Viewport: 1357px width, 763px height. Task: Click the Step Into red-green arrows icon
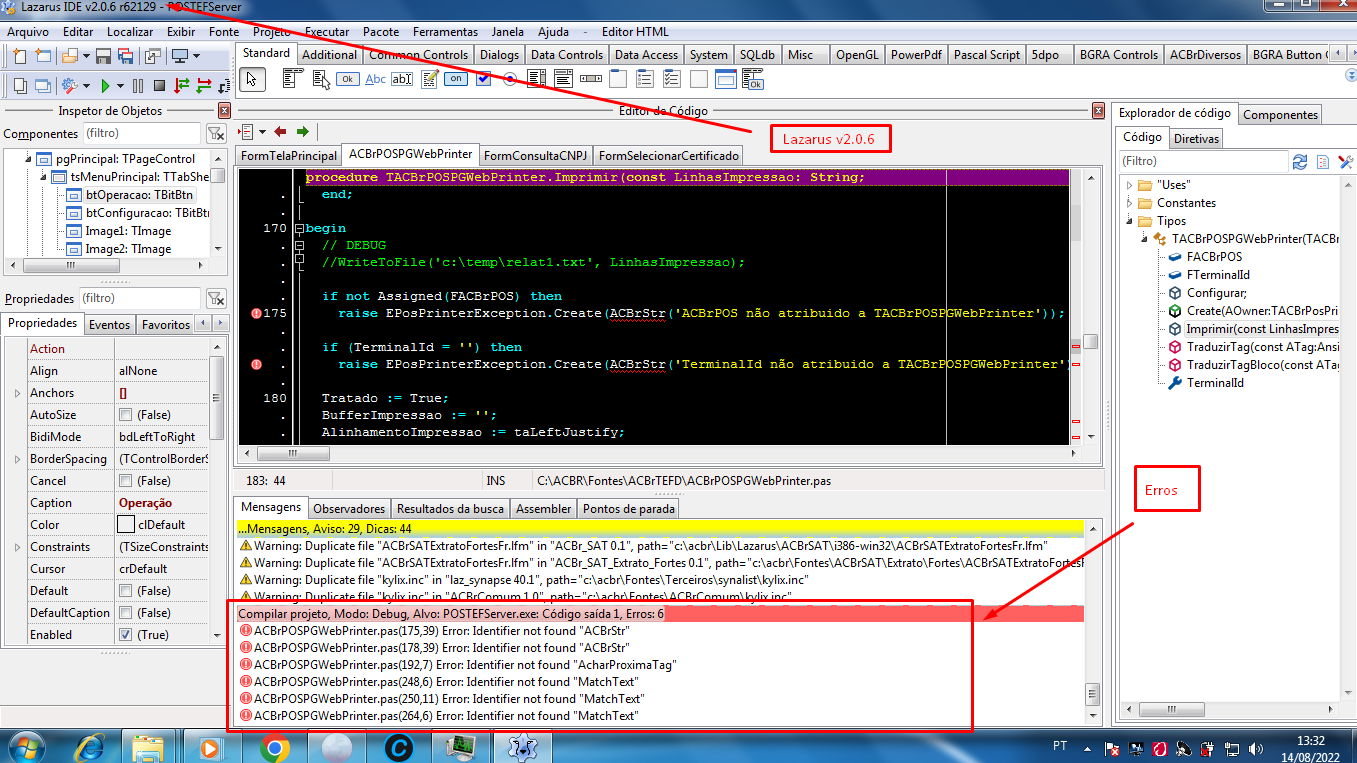(x=181, y=86)
